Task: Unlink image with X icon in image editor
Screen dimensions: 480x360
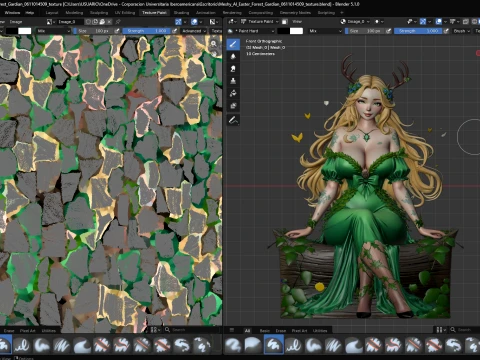Action: click(109, 22)
